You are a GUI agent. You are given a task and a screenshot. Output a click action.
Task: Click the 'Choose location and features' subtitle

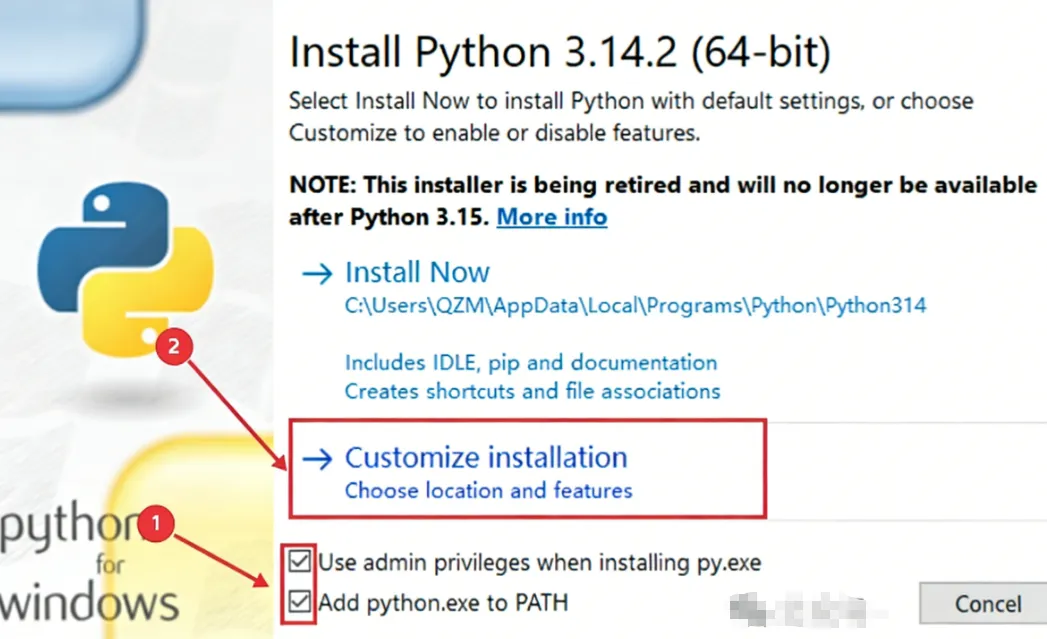pos(488,491)
